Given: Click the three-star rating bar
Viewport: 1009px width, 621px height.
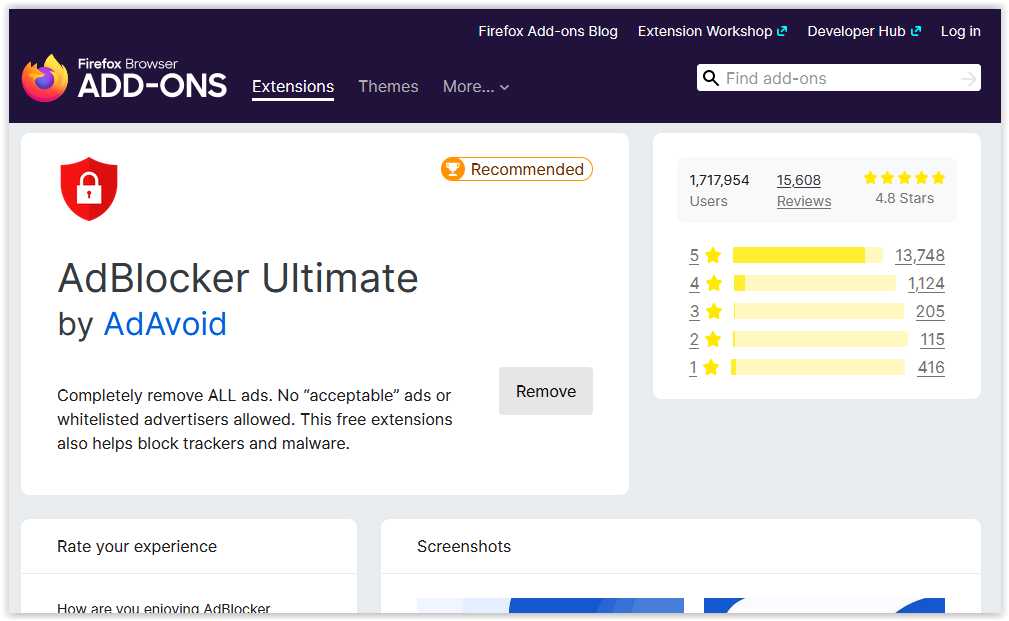Looking at the screenshot, I should [x=819, y=311].
